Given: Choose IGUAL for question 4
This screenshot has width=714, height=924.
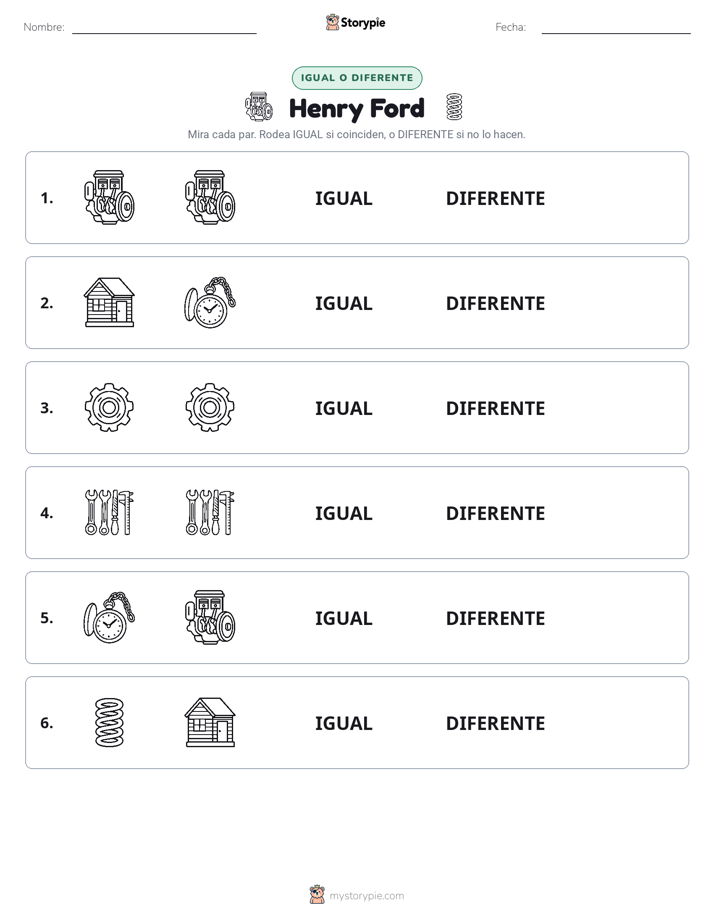Looking at the screenshot, I should coord(343,513).
